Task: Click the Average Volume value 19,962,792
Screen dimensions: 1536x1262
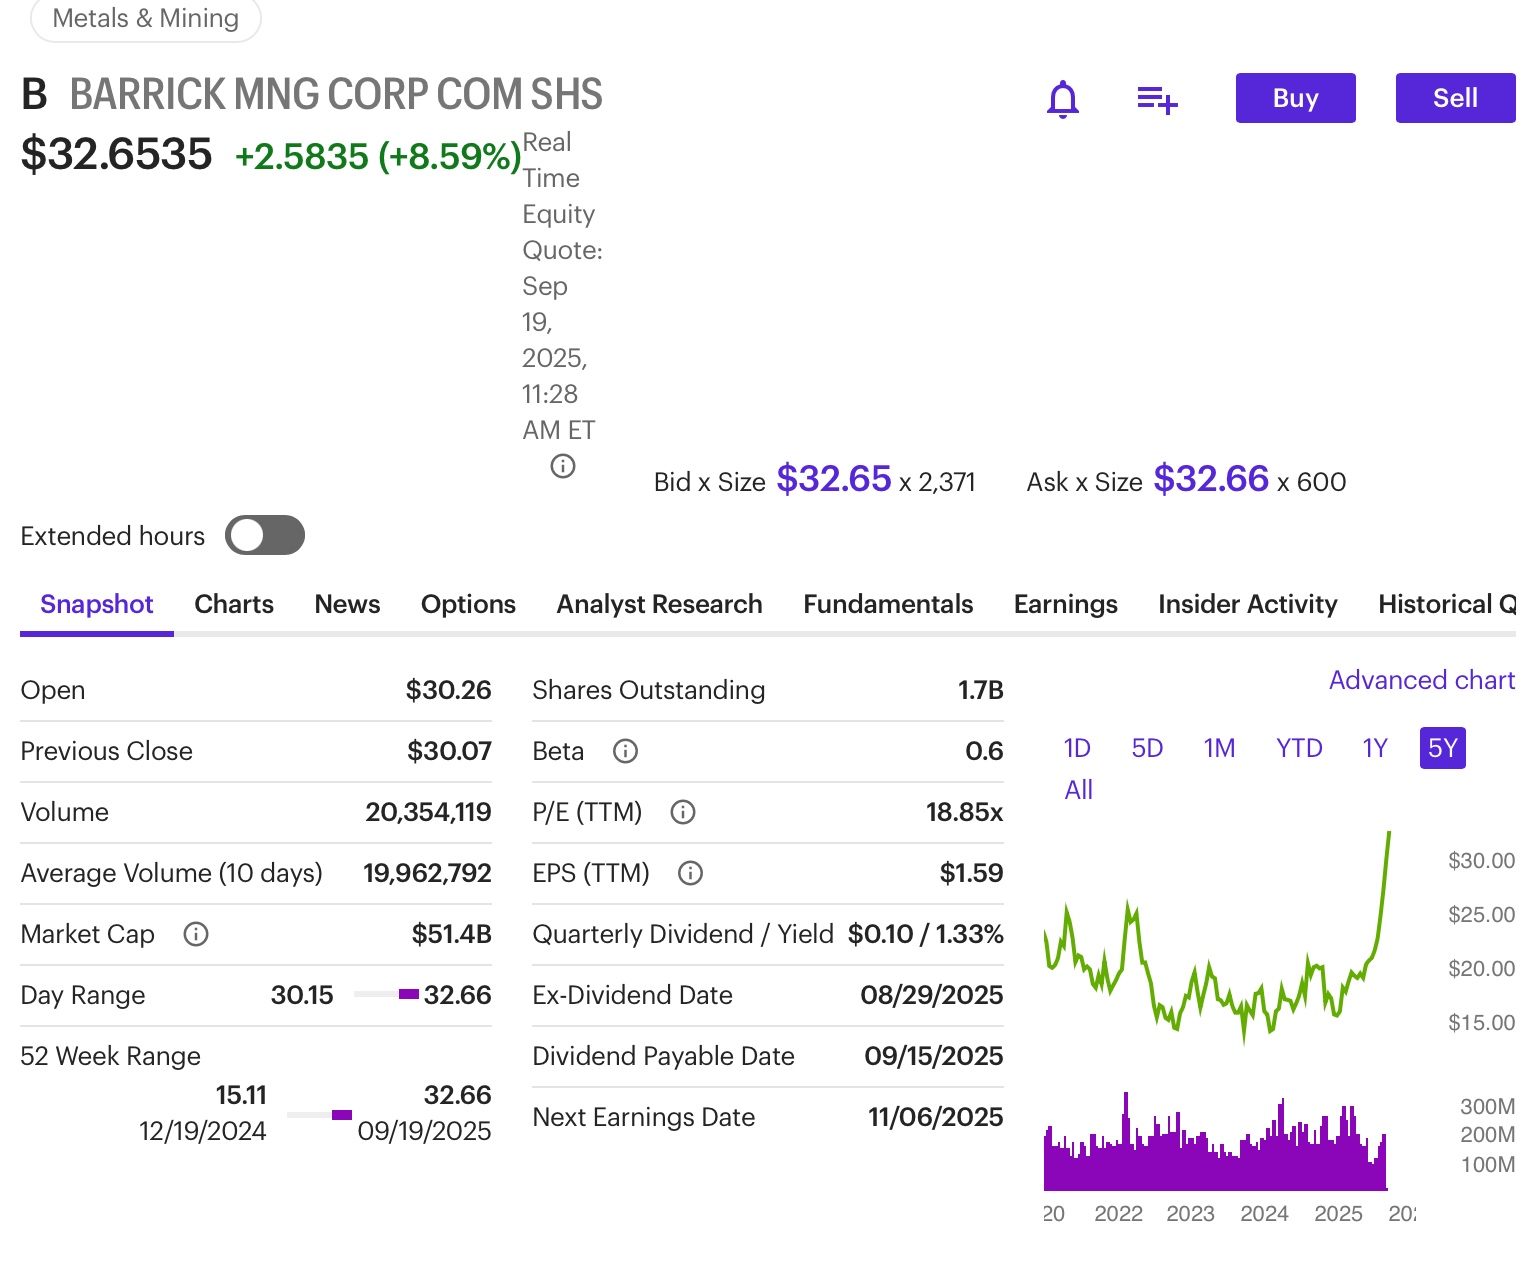Action: click(x=427, y=873)
